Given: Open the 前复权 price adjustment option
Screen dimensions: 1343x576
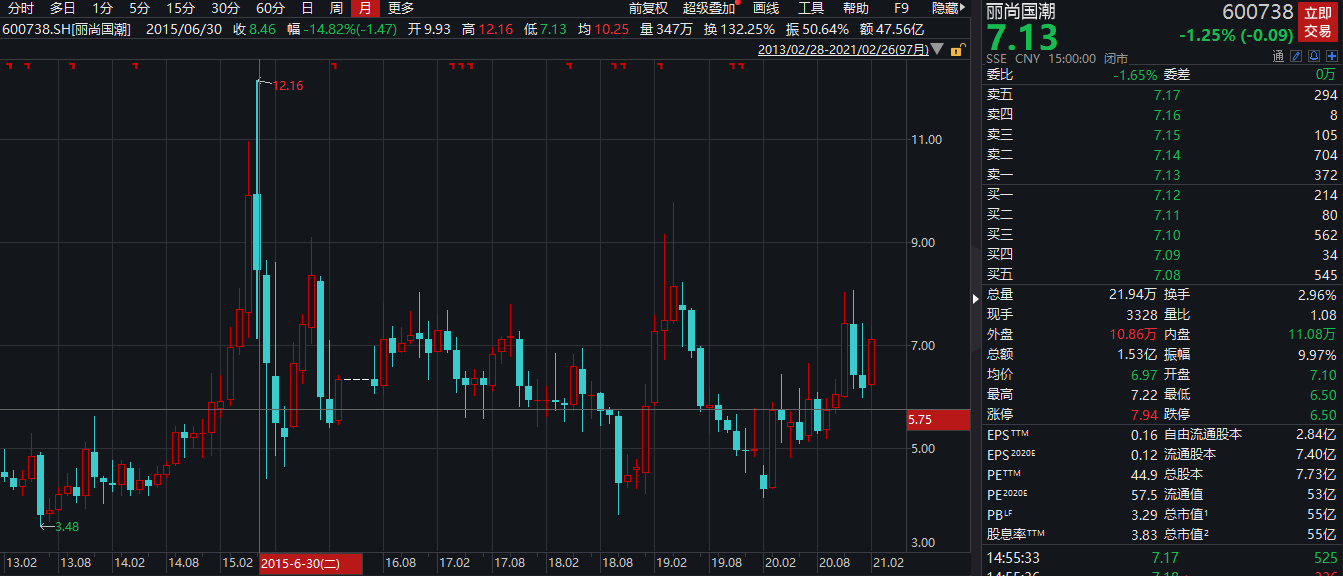Looking at the screenshot, I should click(x=648, y=8).
